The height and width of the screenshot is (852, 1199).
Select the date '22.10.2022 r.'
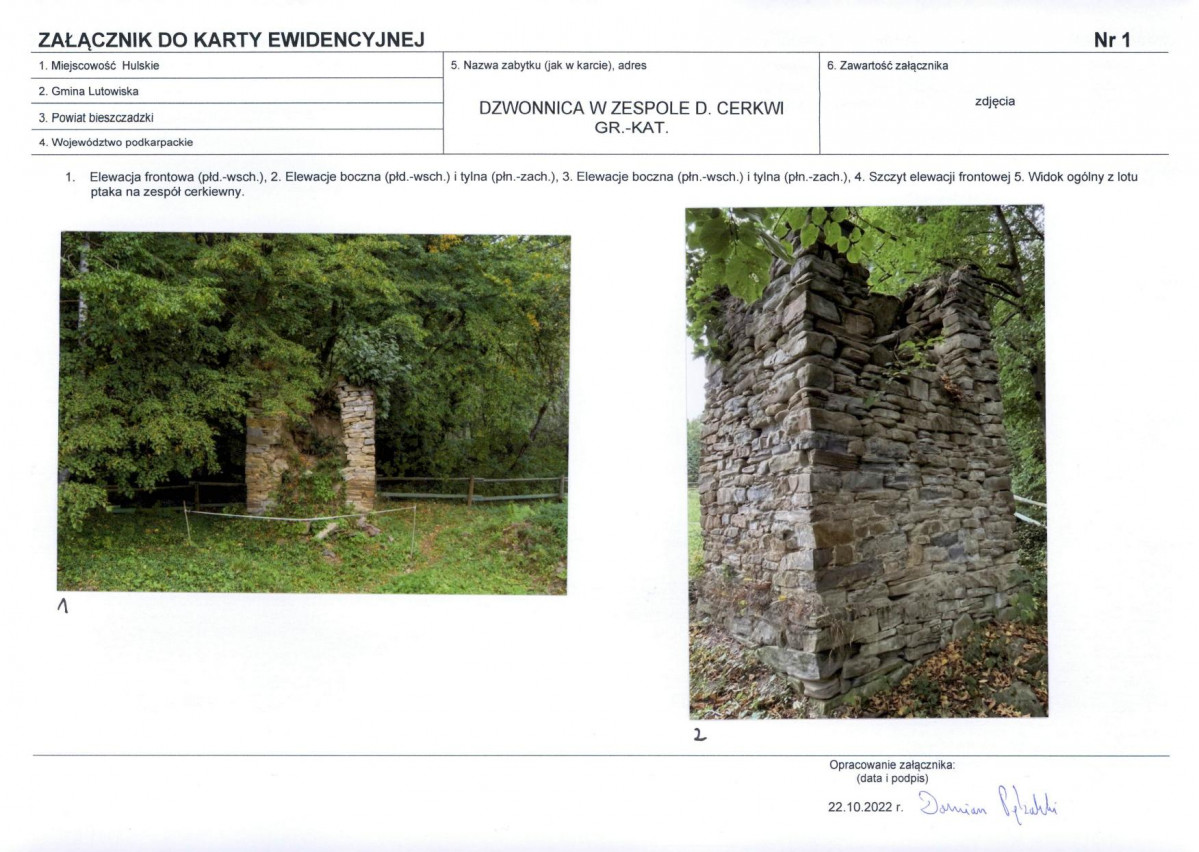pyautogui.click(x=865, y=806)
